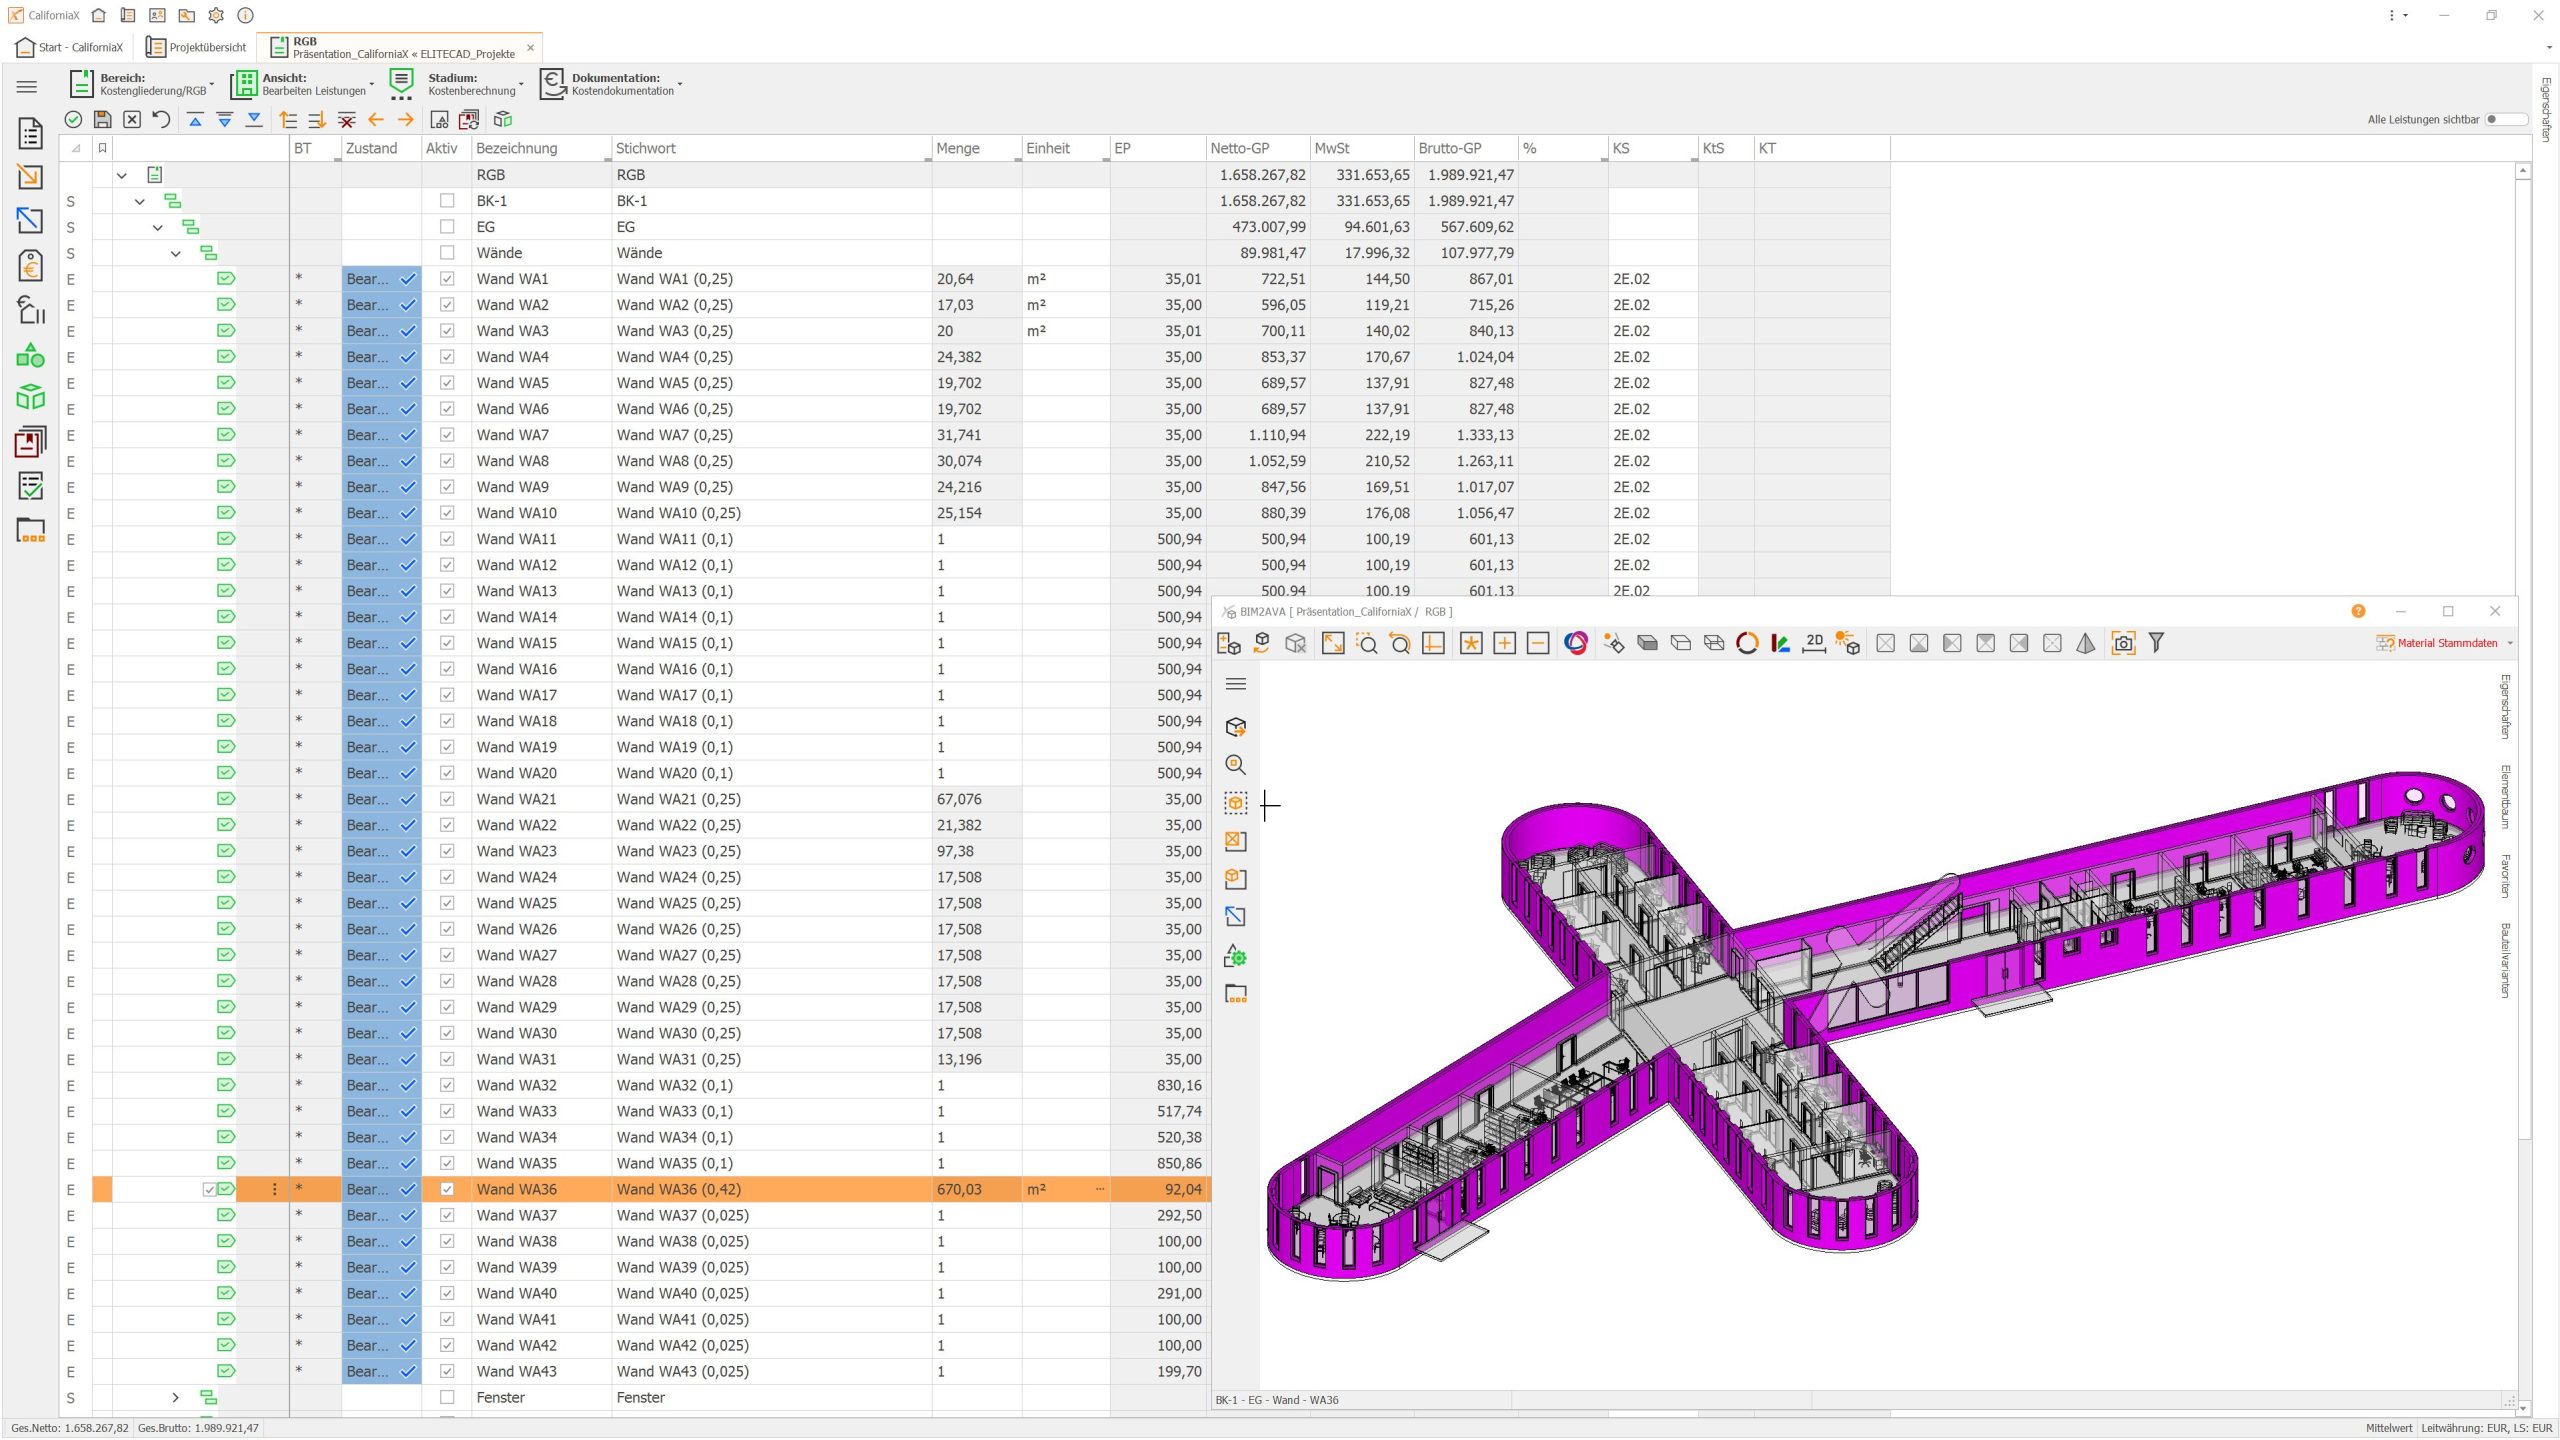Toggle the Aktiv checkbox for Wand WA36
Screen dimensions: 2560x1440
(447, 1189)
